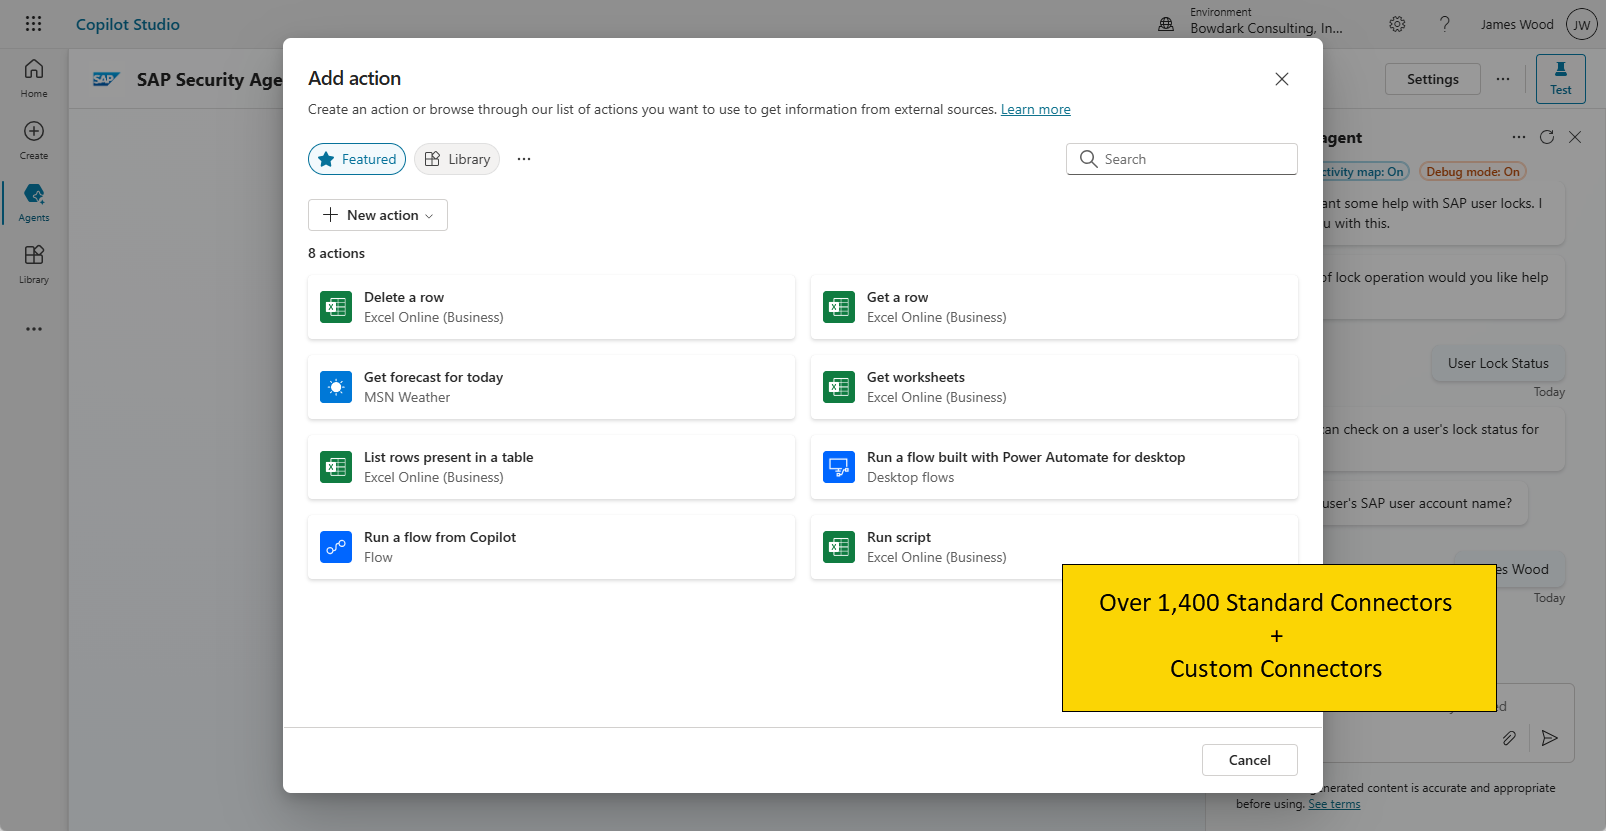
Task: Click the SAP agent logo icon
Action: [x=106, y=79]
